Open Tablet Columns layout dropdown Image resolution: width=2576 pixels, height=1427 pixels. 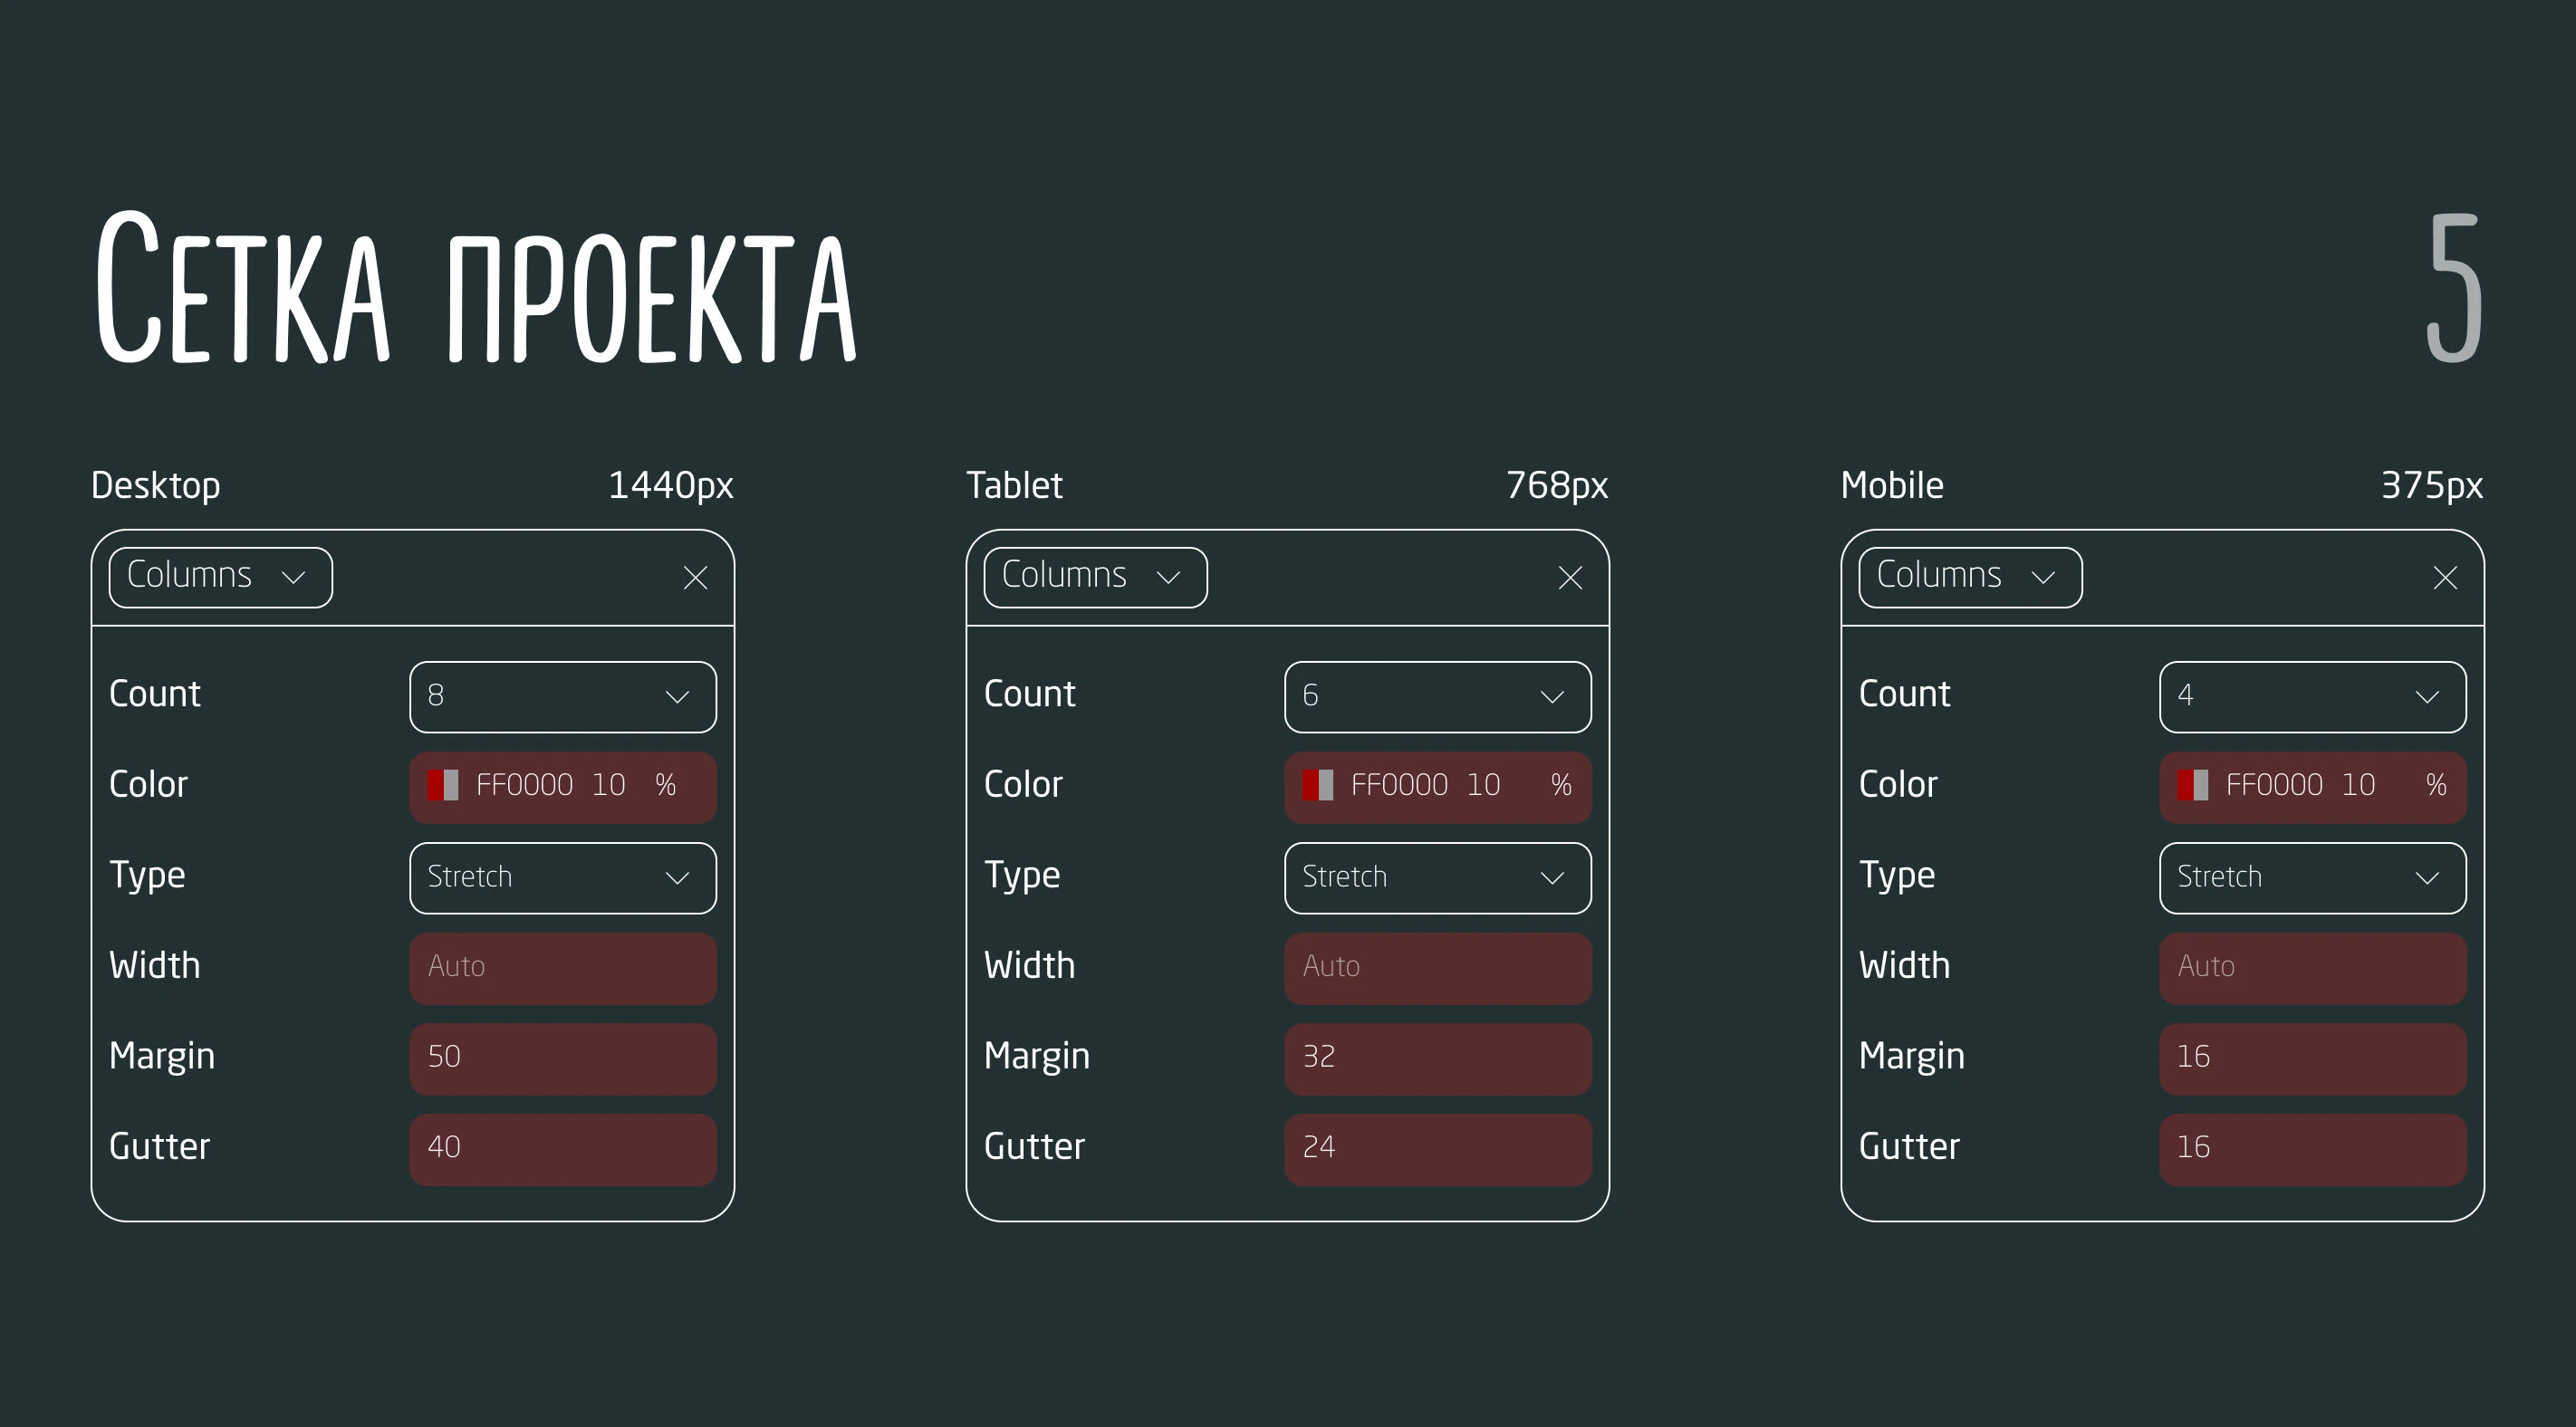pyautogui.click(x=1095, y=577)
